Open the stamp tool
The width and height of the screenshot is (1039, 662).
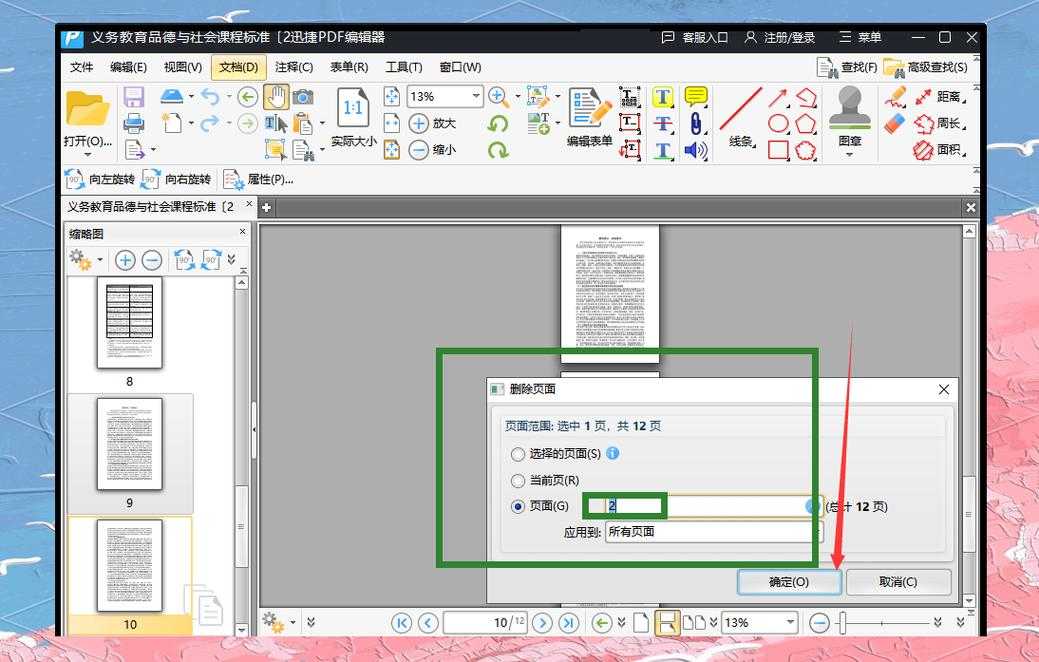point(850,109)
